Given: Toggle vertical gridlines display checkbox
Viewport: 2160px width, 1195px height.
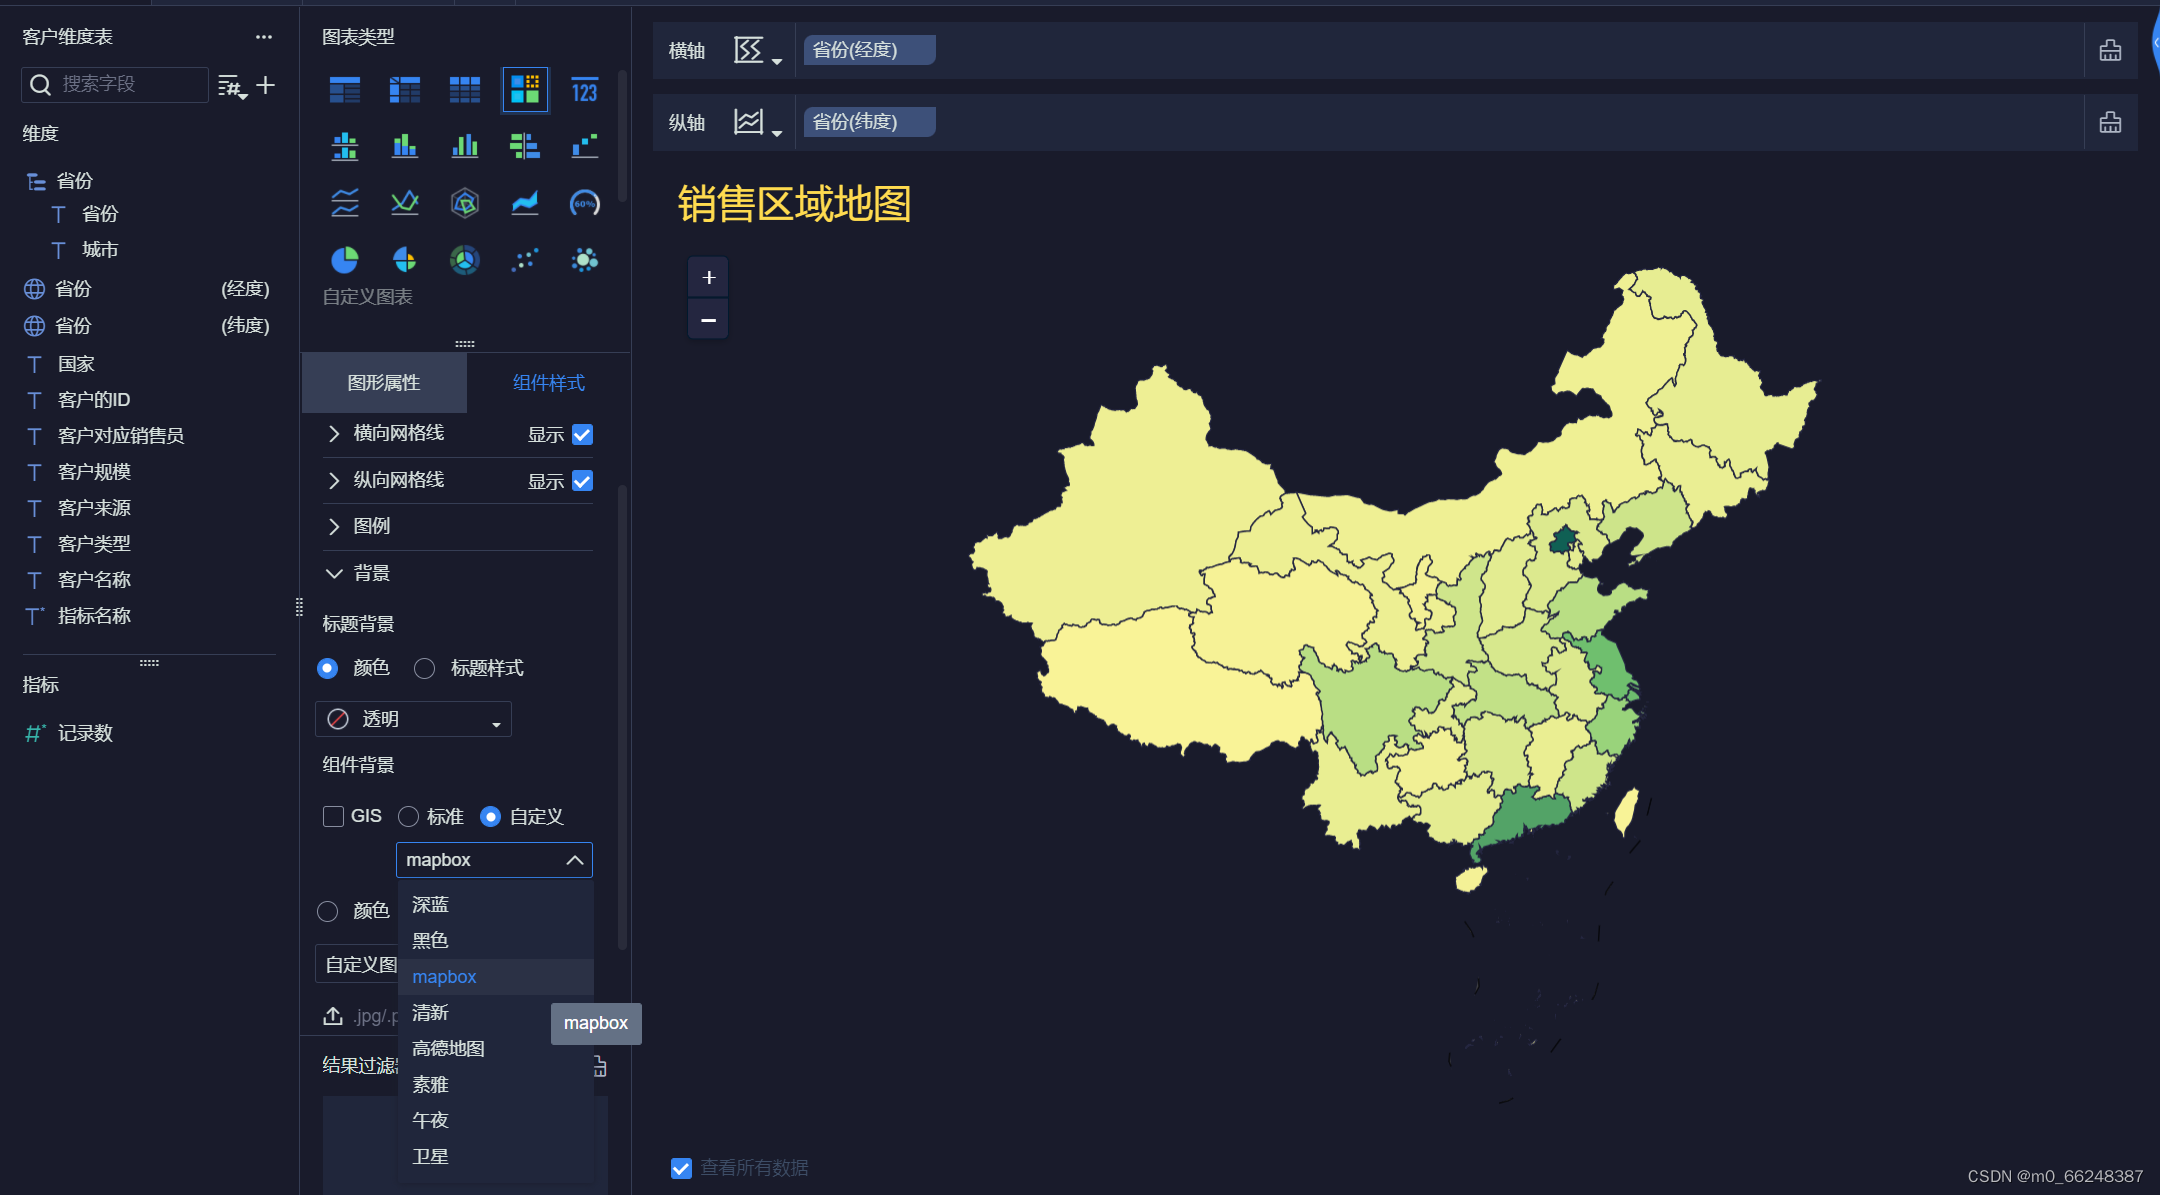Looking at the screenshot, I should (x=582, y=481).
